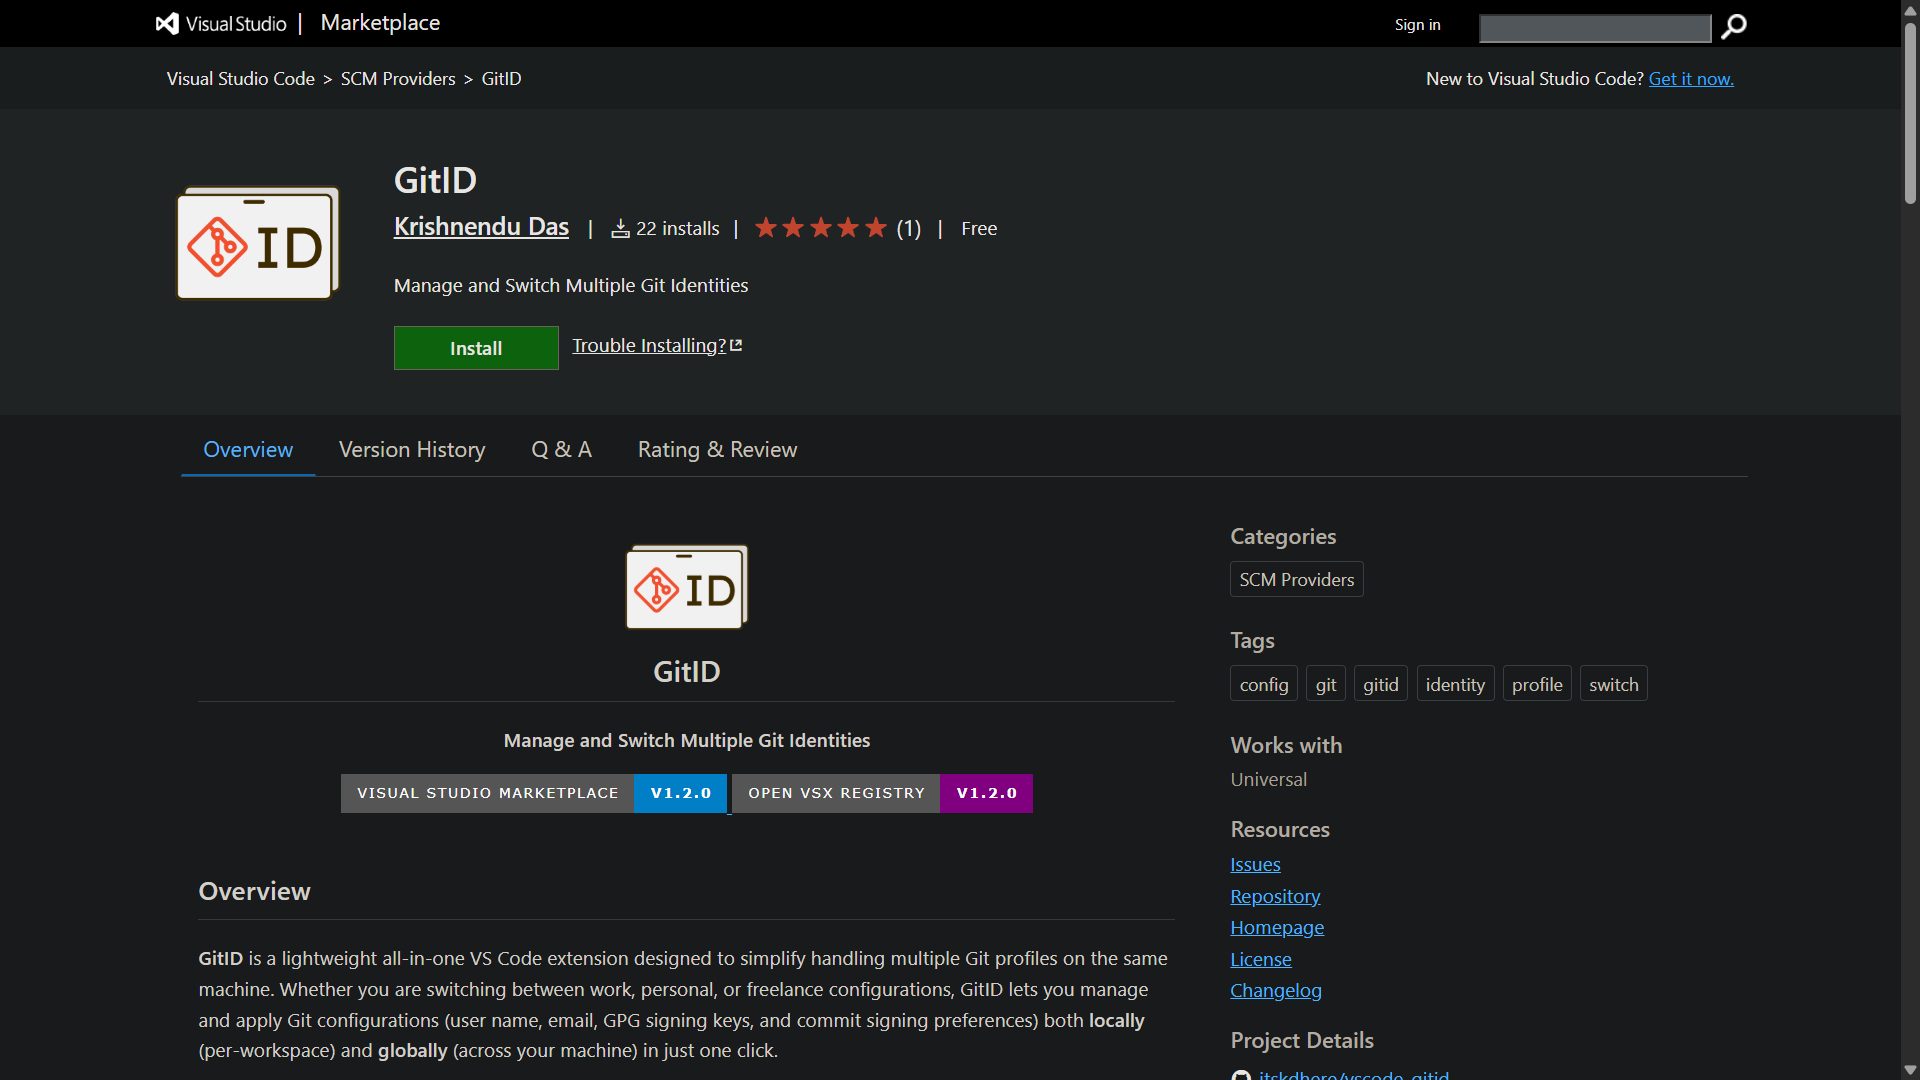
Task: Click in the Marketplace search field
Action: (1595, 28)
